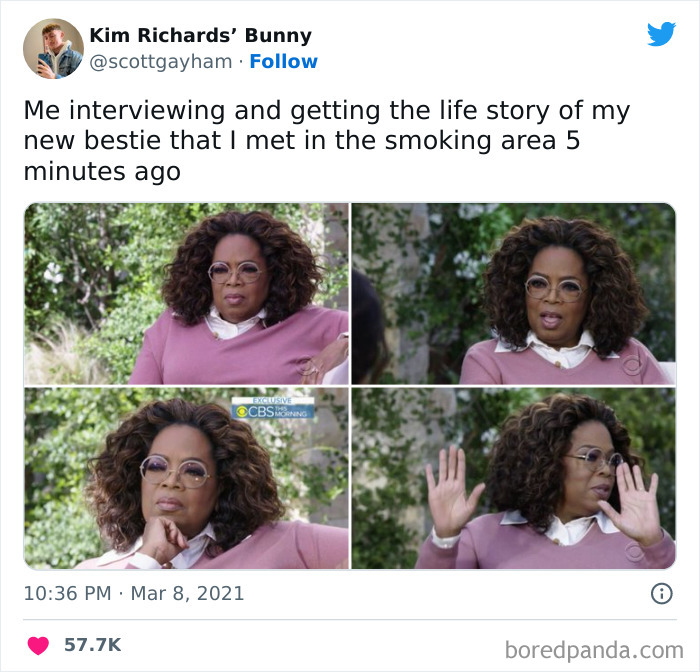Open bottom-left photo with chin on fist
Screen dimensions: 700x672
coord(186,478)
